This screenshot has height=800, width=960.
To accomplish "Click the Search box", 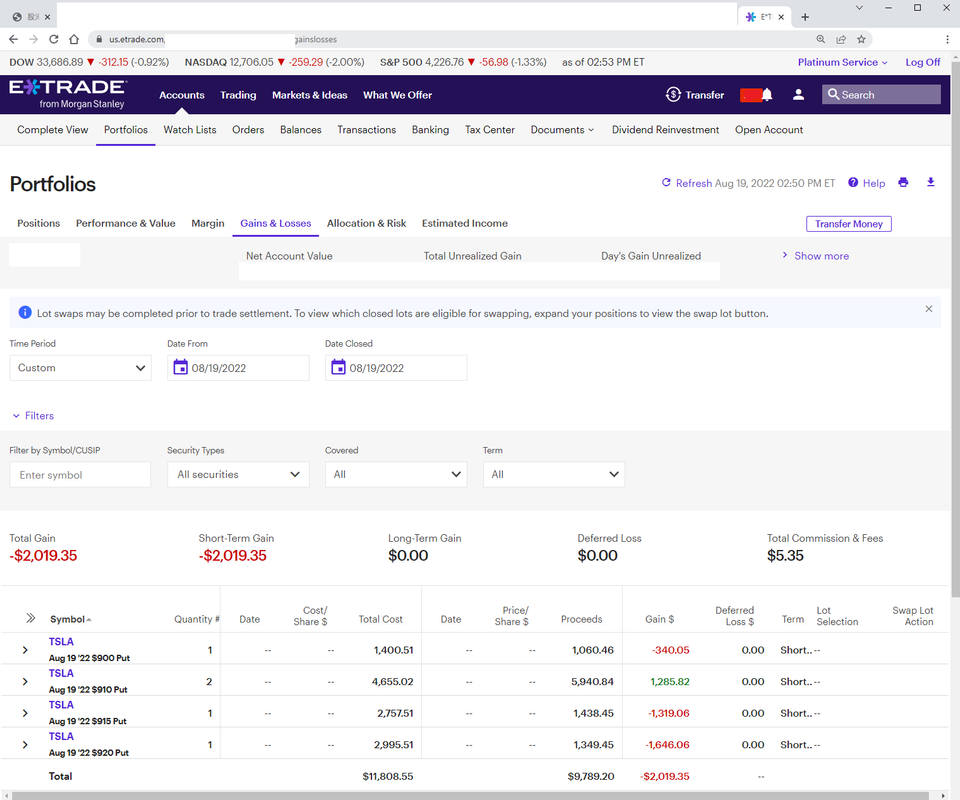I will coord(881,94).
